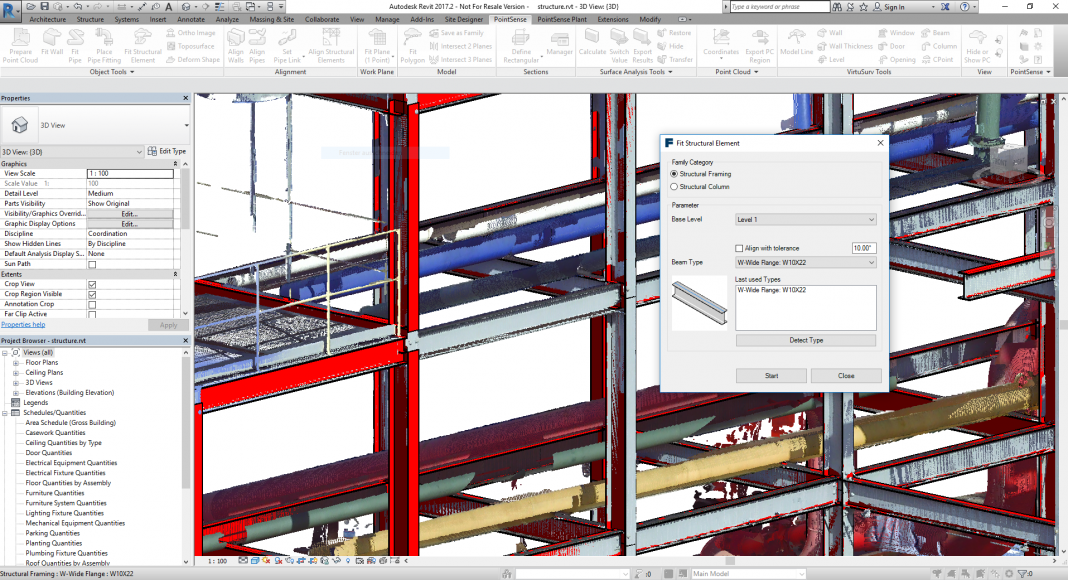Click the tolerance value field showing 10.00"
Viewport: 1068px width, 580px height.
(864, 248)
